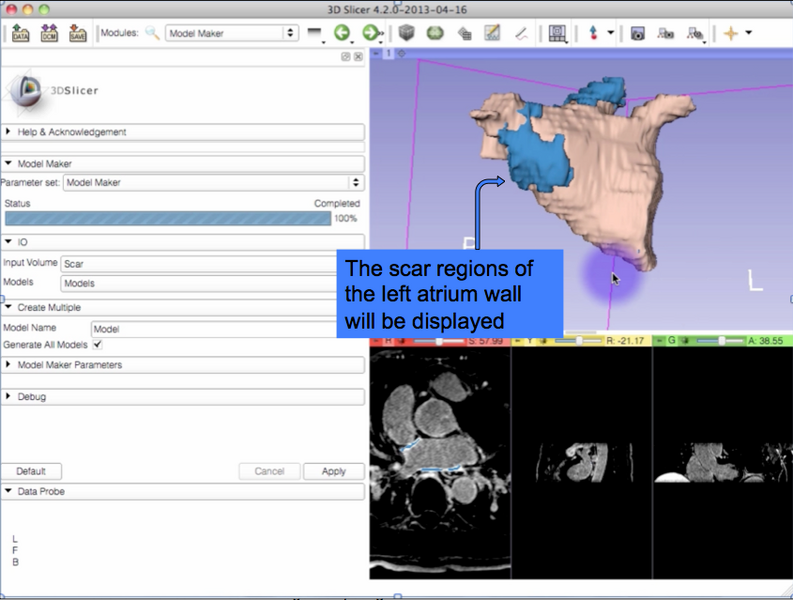This screenshot has width=793, height=600.
Task: Click the Editor module toolbar icon
Action: (x=492, y=33)
